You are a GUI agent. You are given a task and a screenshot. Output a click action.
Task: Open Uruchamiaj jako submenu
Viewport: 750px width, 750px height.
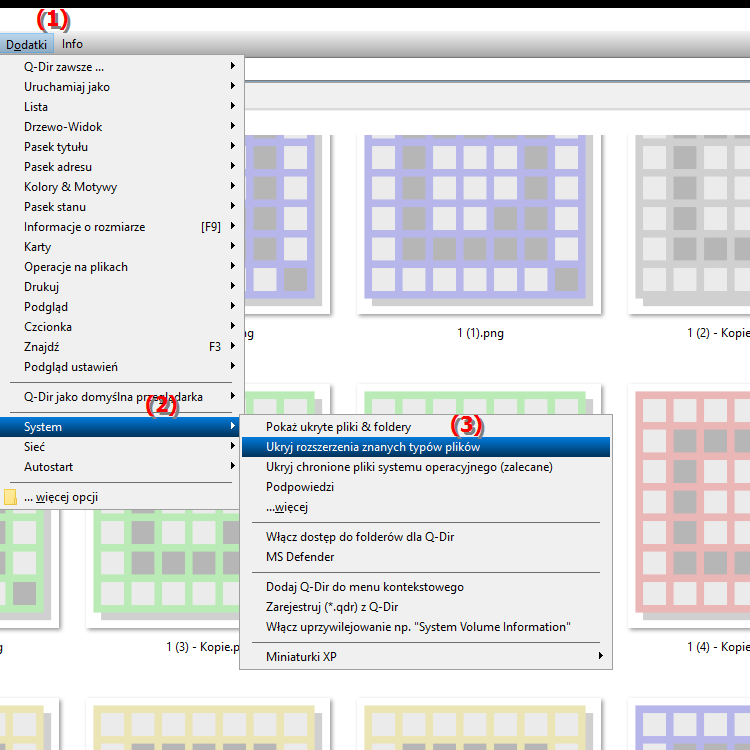tap(122, 87)
